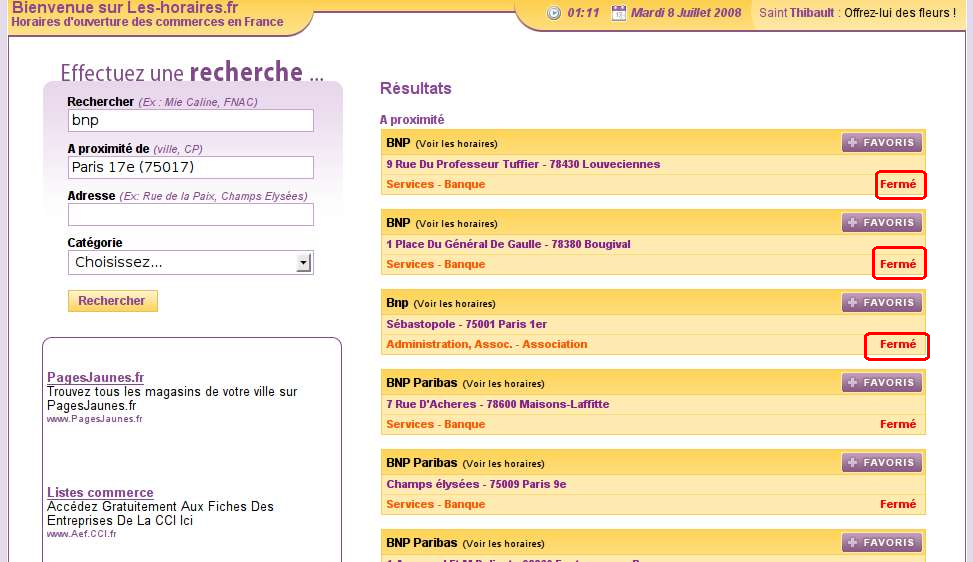Image resolution: width=973 pixels, height=562 pixels.
Task: Open 7 Rue D'Acheres Maisons-Laffitte address
Action: [498, 404]
